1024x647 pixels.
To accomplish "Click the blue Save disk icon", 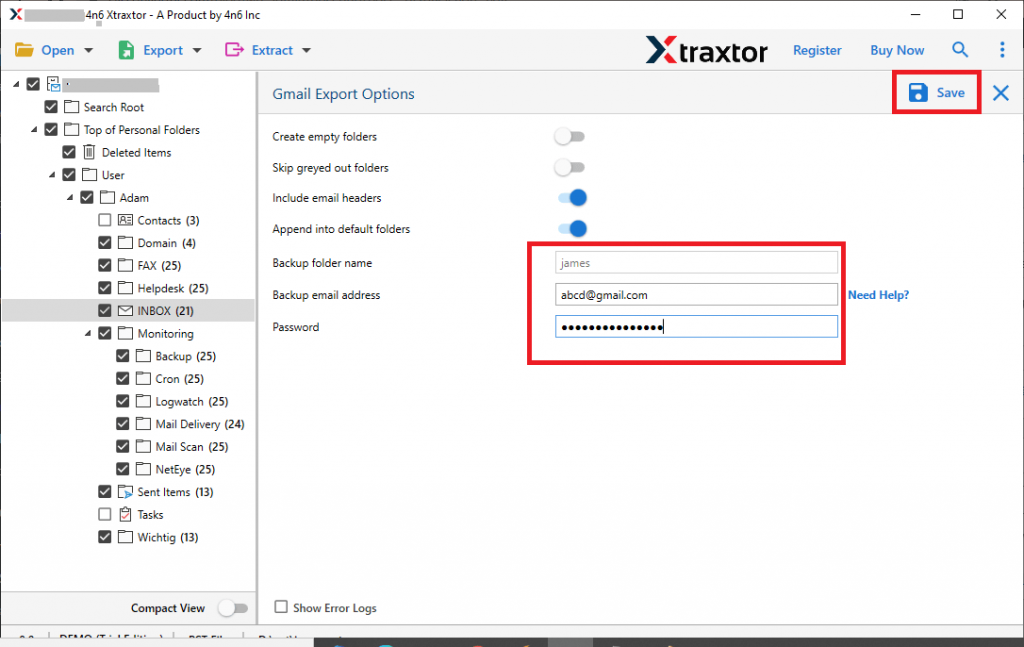I will 917,92.
